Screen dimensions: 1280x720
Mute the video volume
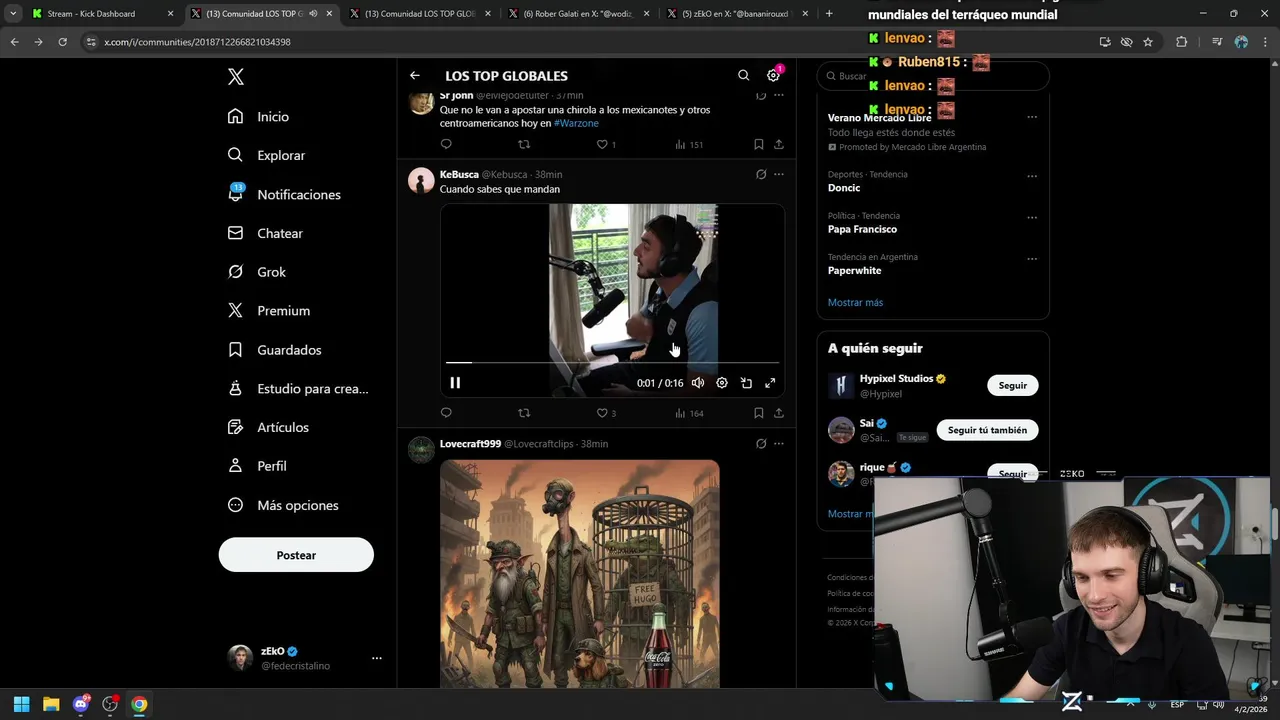(x=698, y=383)
